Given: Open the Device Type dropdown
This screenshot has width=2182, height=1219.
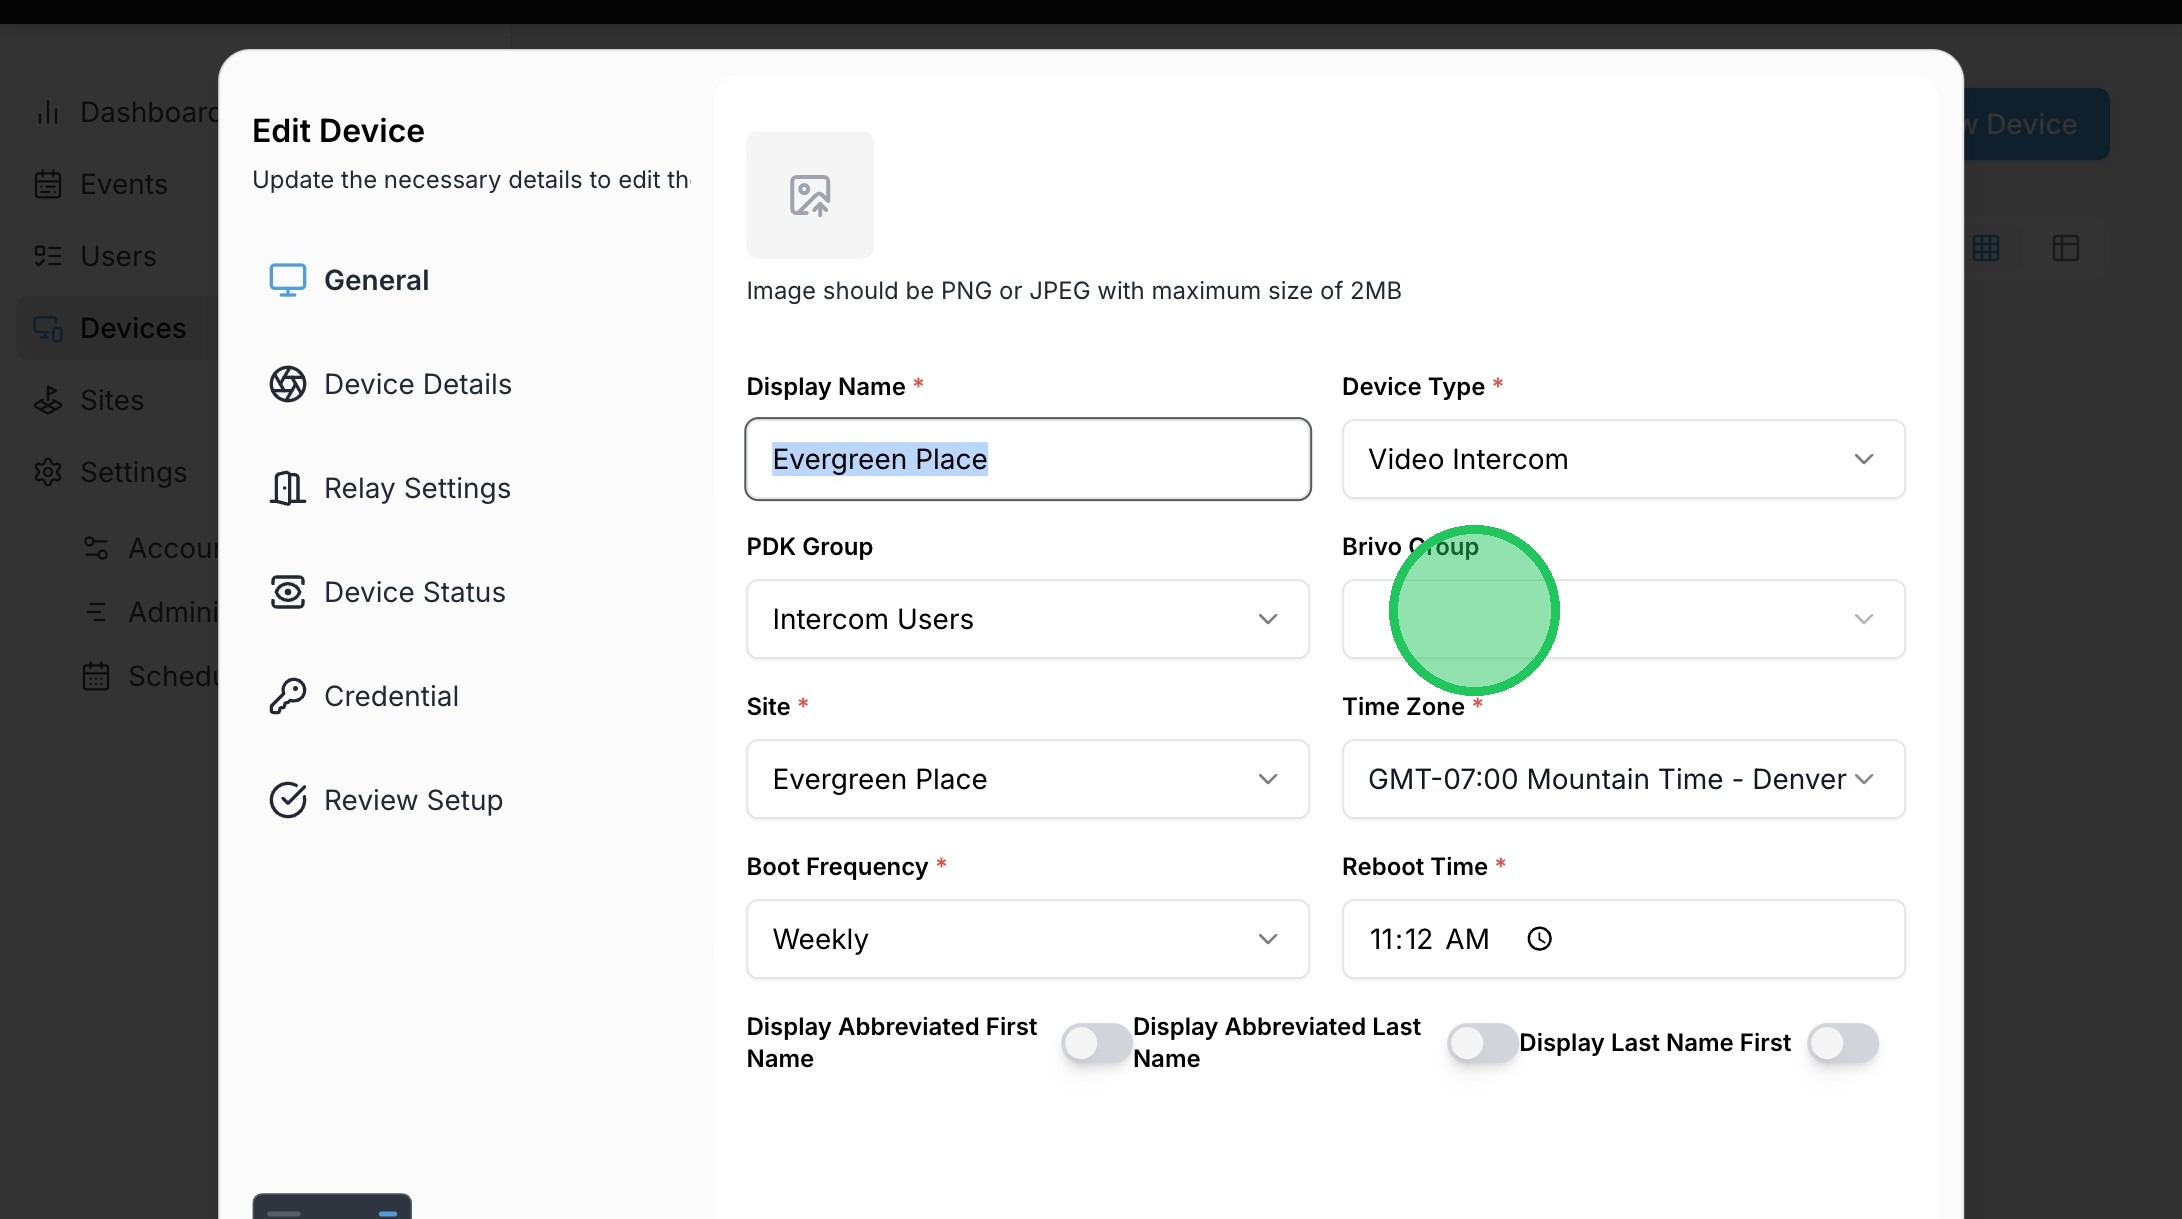Looking at the screenshot, I should 1622,459.
